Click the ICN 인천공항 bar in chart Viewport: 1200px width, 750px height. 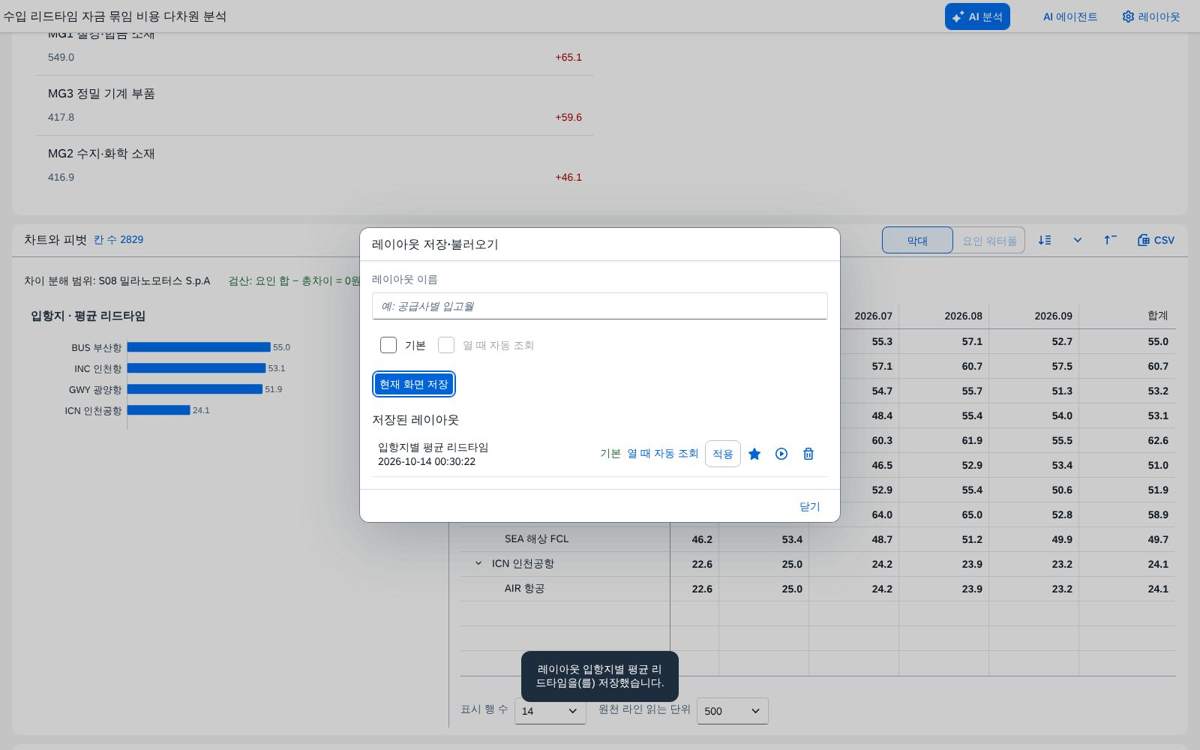pyautogui.click(x=158, y=410)
